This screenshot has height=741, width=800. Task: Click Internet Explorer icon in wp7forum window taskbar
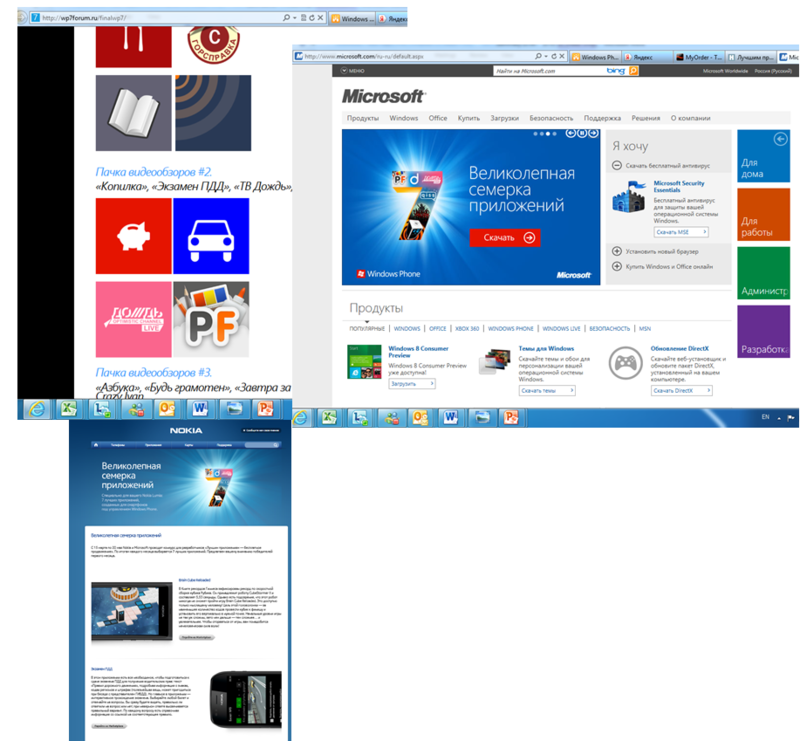(x=37, y=409)
